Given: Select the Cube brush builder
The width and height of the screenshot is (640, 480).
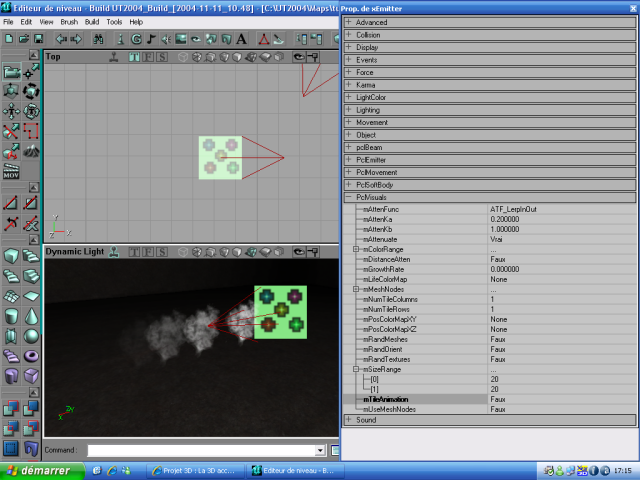Looking at the screenshot, I should click(x=11, y=256).
